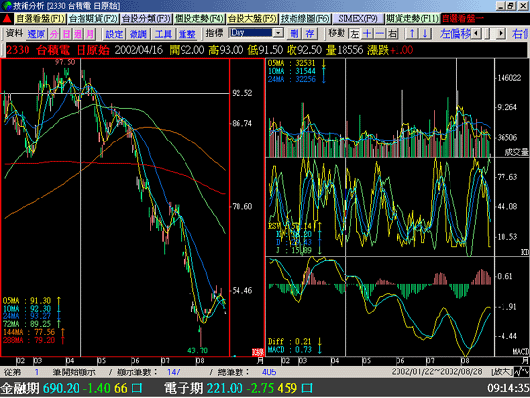This screenshot has width=530, height=398.
Task: Switch to the 自選看盤(F1) tab
Action: point(40,19)
